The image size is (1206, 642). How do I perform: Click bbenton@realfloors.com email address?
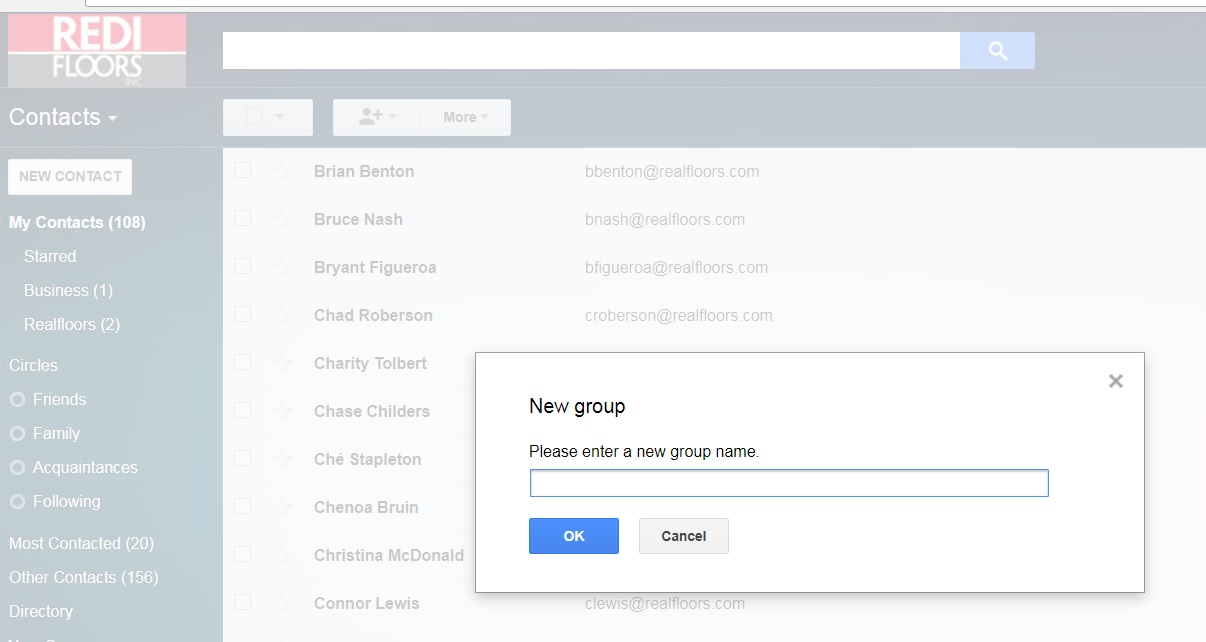(x=672, y=171)
